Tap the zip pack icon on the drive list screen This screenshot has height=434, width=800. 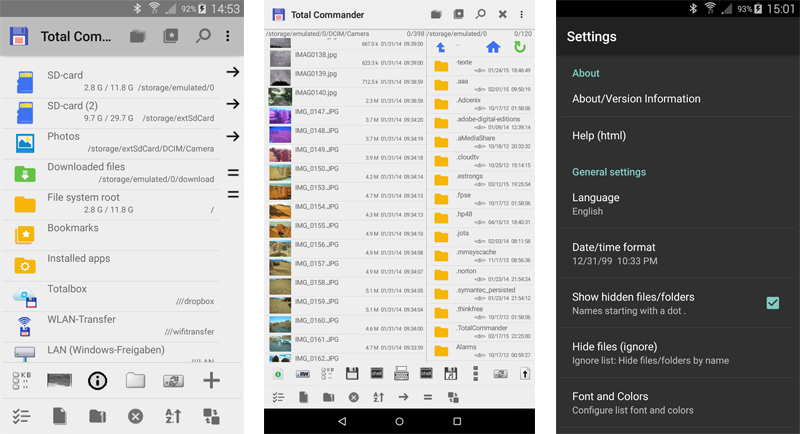point(97,416)
